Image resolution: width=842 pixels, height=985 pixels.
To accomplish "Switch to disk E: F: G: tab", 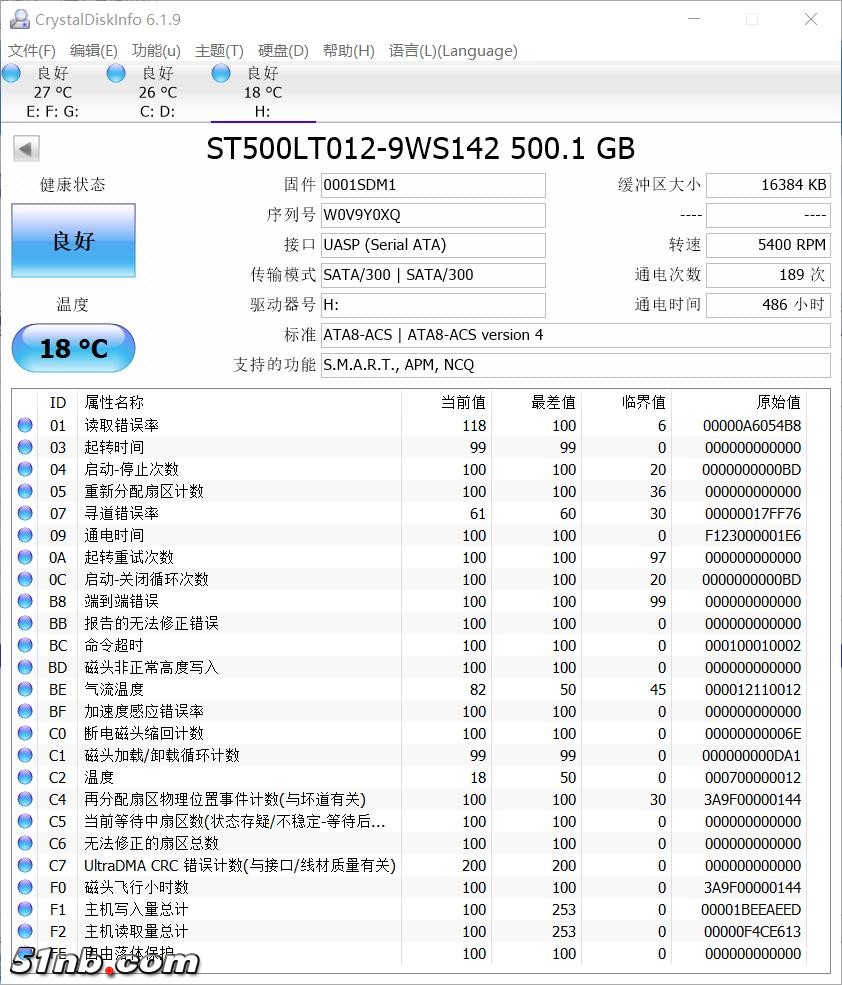I will 53,92.
